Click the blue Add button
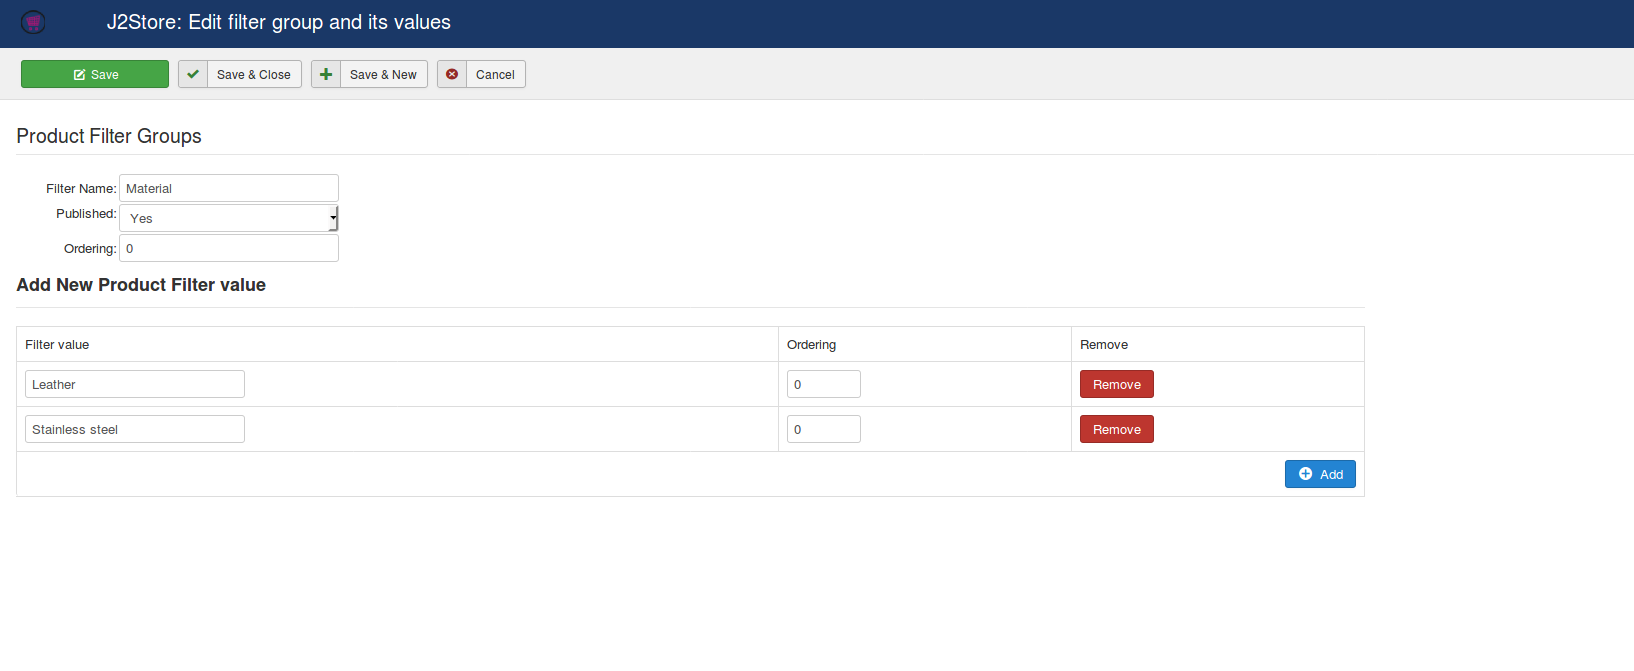The height and width of the screenshot is (671, 1634). pyautogui.click(x=1320, y=474)
